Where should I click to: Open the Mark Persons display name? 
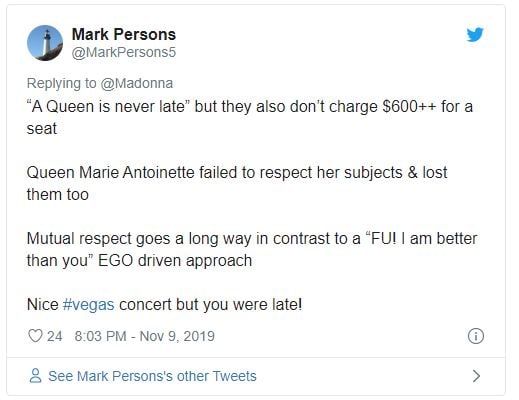point(124,34)
